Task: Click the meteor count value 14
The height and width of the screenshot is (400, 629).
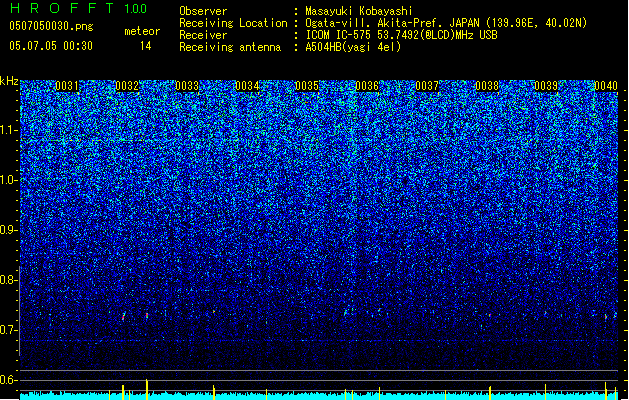Action: pyautogui.click(x=146, y=46)
